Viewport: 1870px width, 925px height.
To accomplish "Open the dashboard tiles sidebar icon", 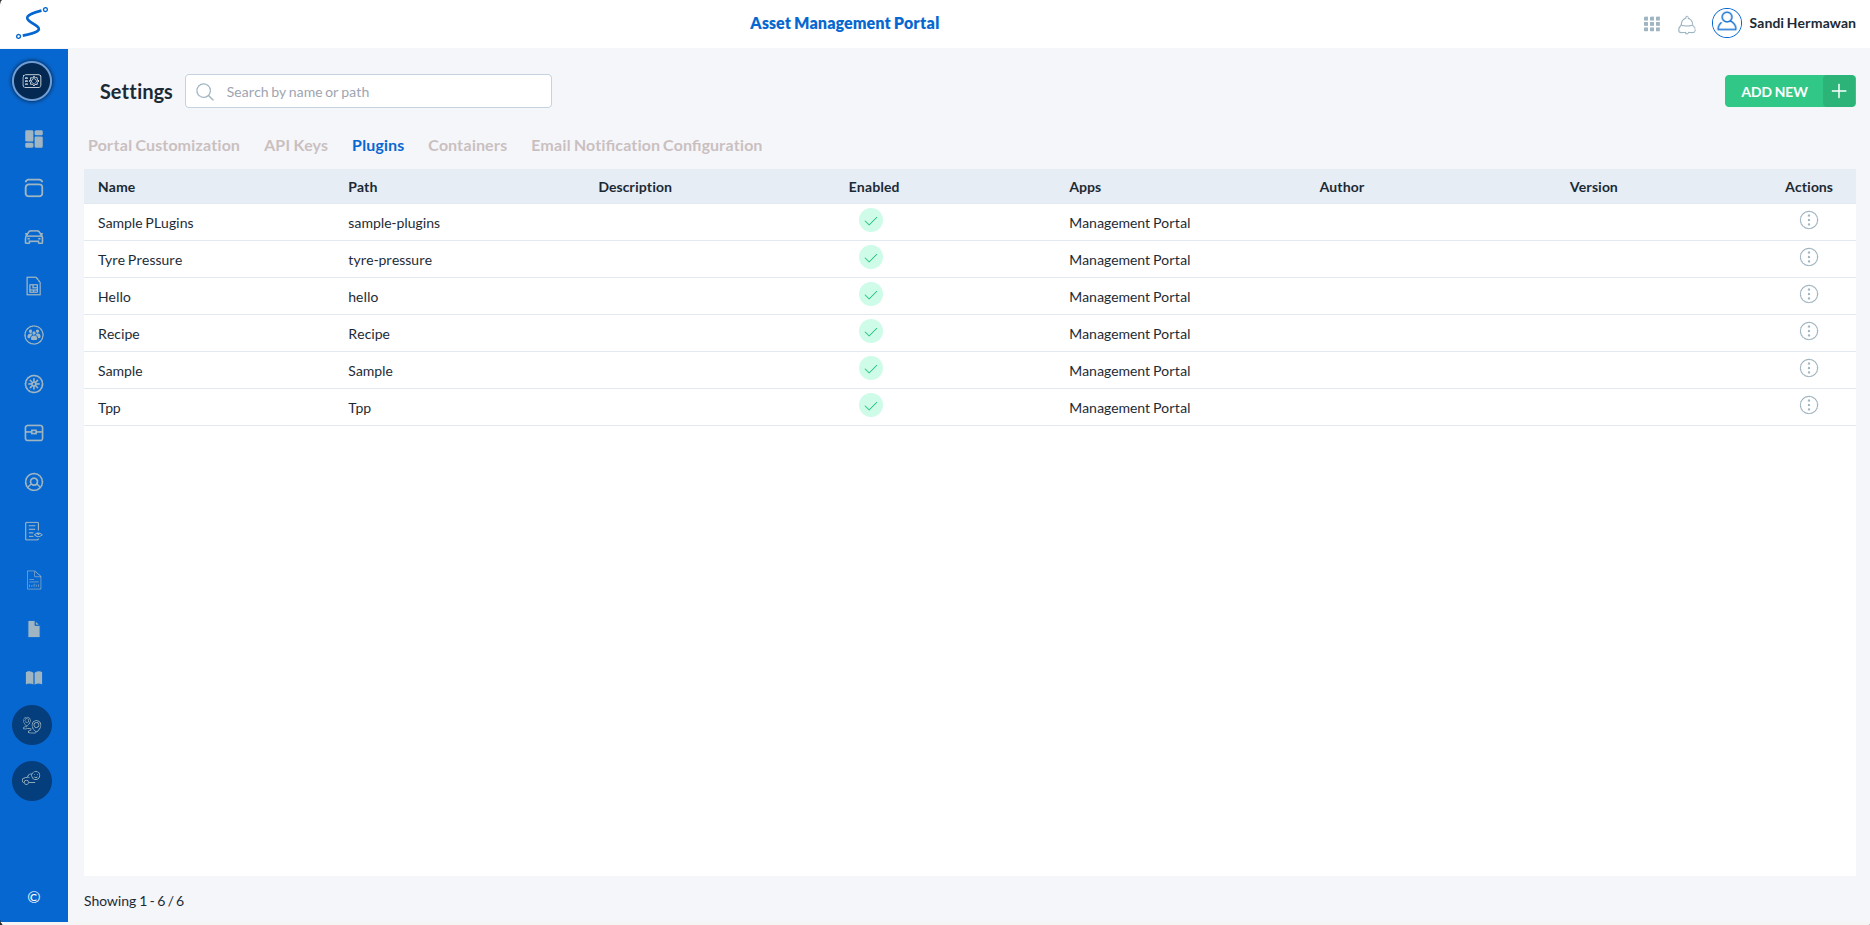I will tap(34, 139).
